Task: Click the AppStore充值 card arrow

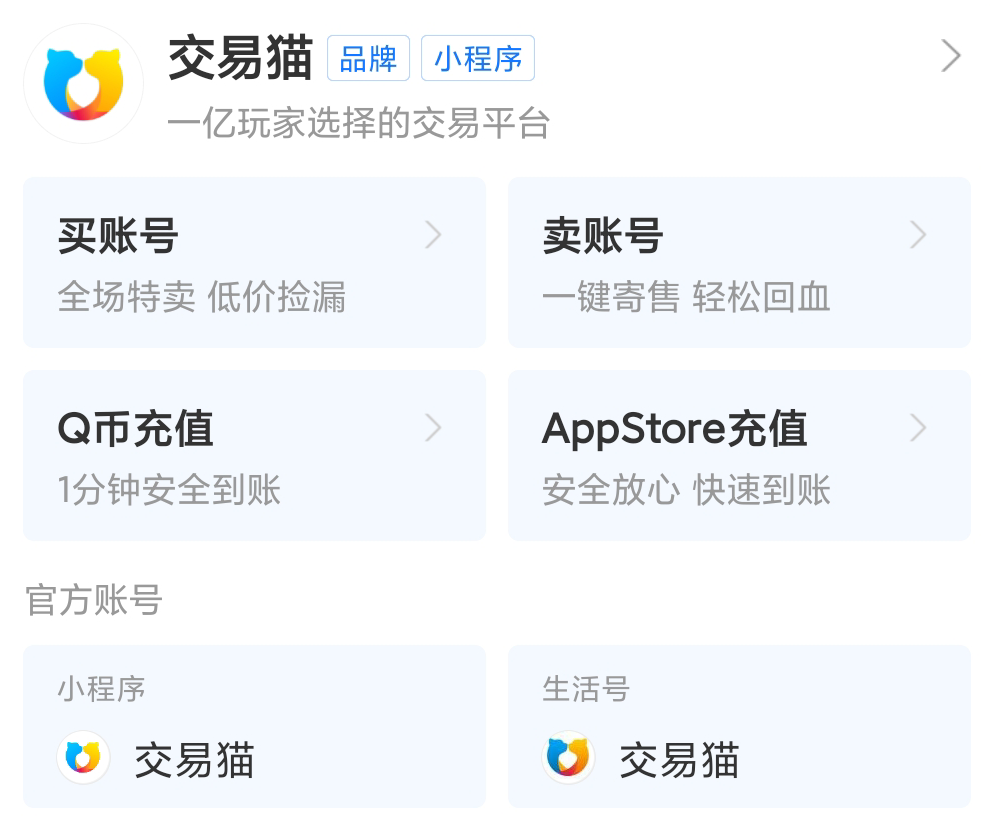Action: click(x=918, y=428)
